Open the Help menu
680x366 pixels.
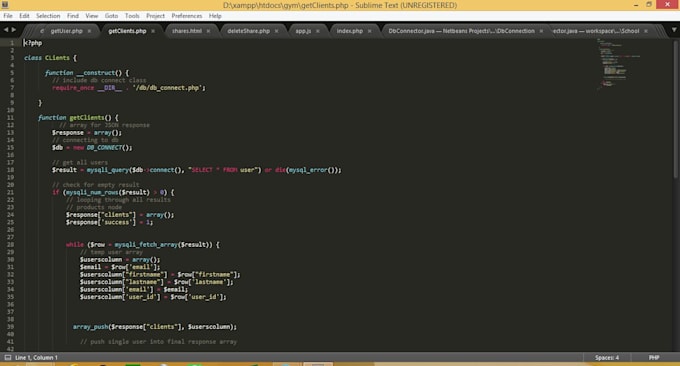click(x=215, y=16)
